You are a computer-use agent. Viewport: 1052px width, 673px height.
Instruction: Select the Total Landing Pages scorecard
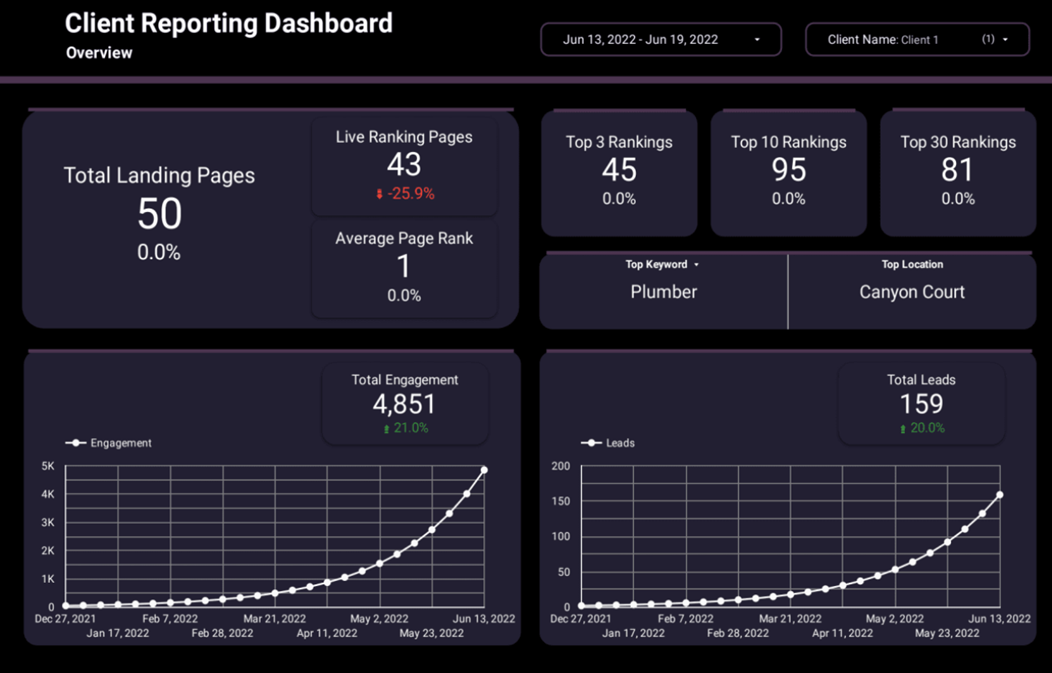point(159,214)
